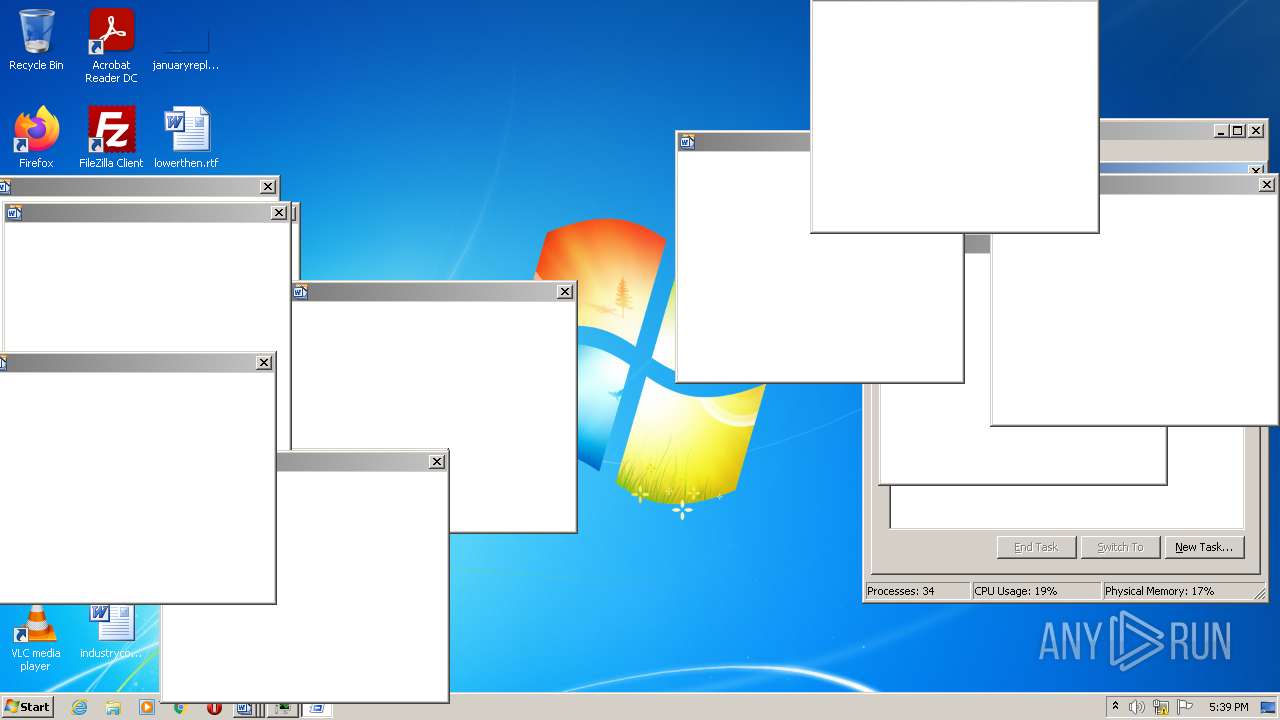The image size is (1280, 720).
Task: Switch to Task Manager taskbar button
Action: 283,708
